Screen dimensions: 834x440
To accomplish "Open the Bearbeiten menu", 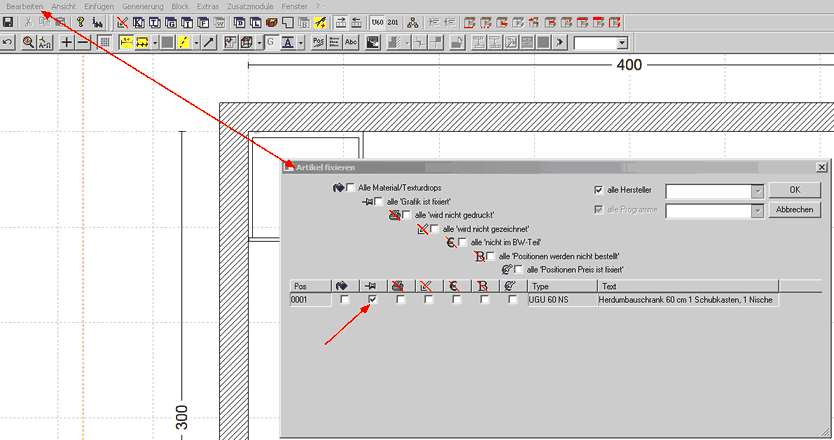I will [x=25, y=6].
